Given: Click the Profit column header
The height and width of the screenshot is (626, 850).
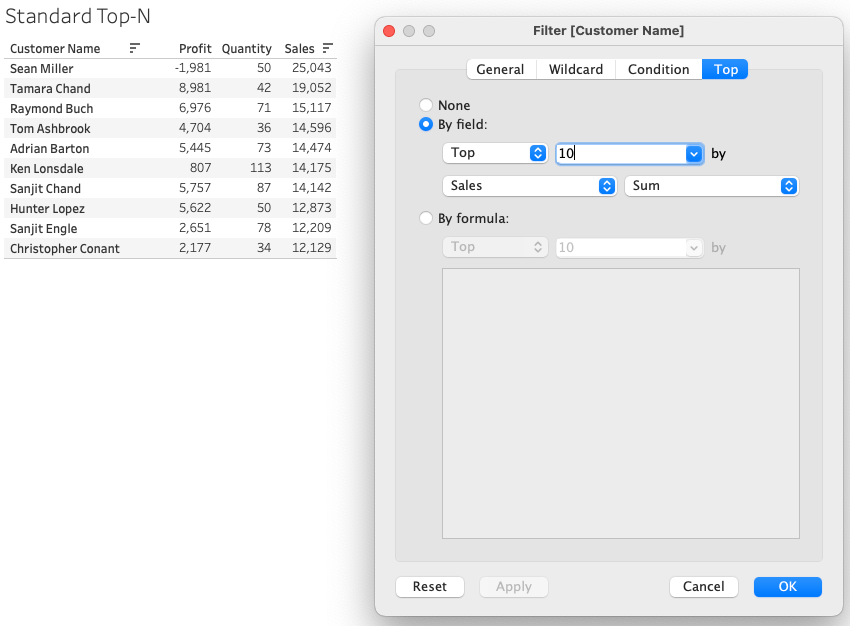Looking at the screenshot, I should click(x=195, y=48).
